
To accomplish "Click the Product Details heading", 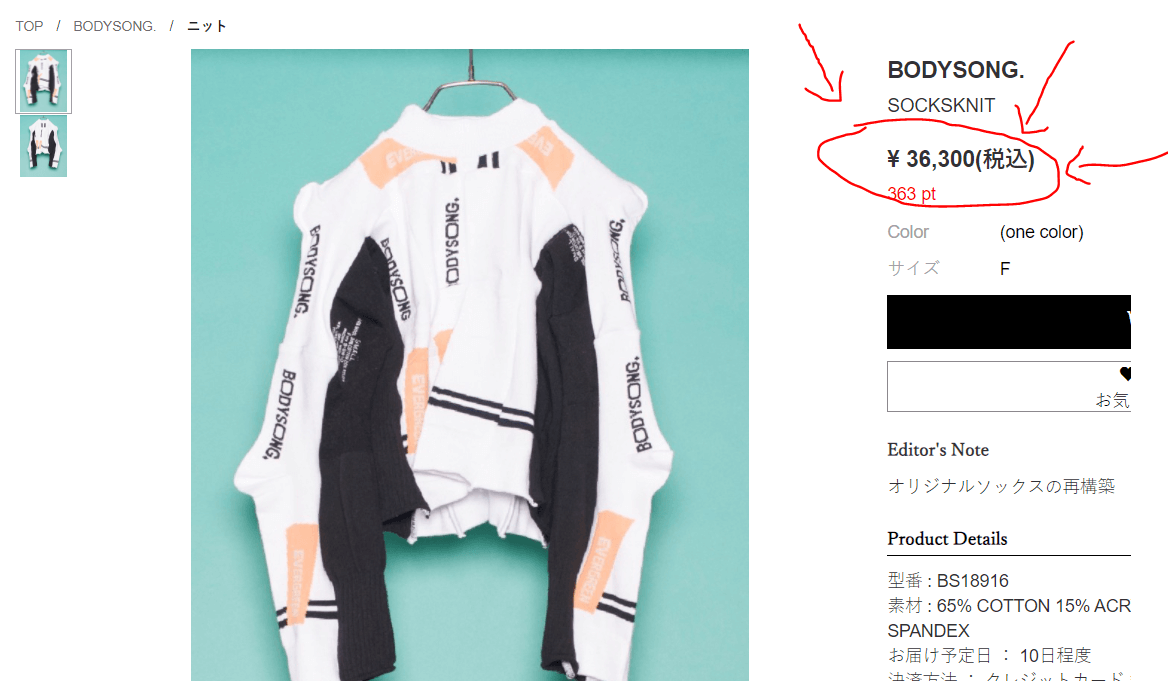I will tap(947, 539).
